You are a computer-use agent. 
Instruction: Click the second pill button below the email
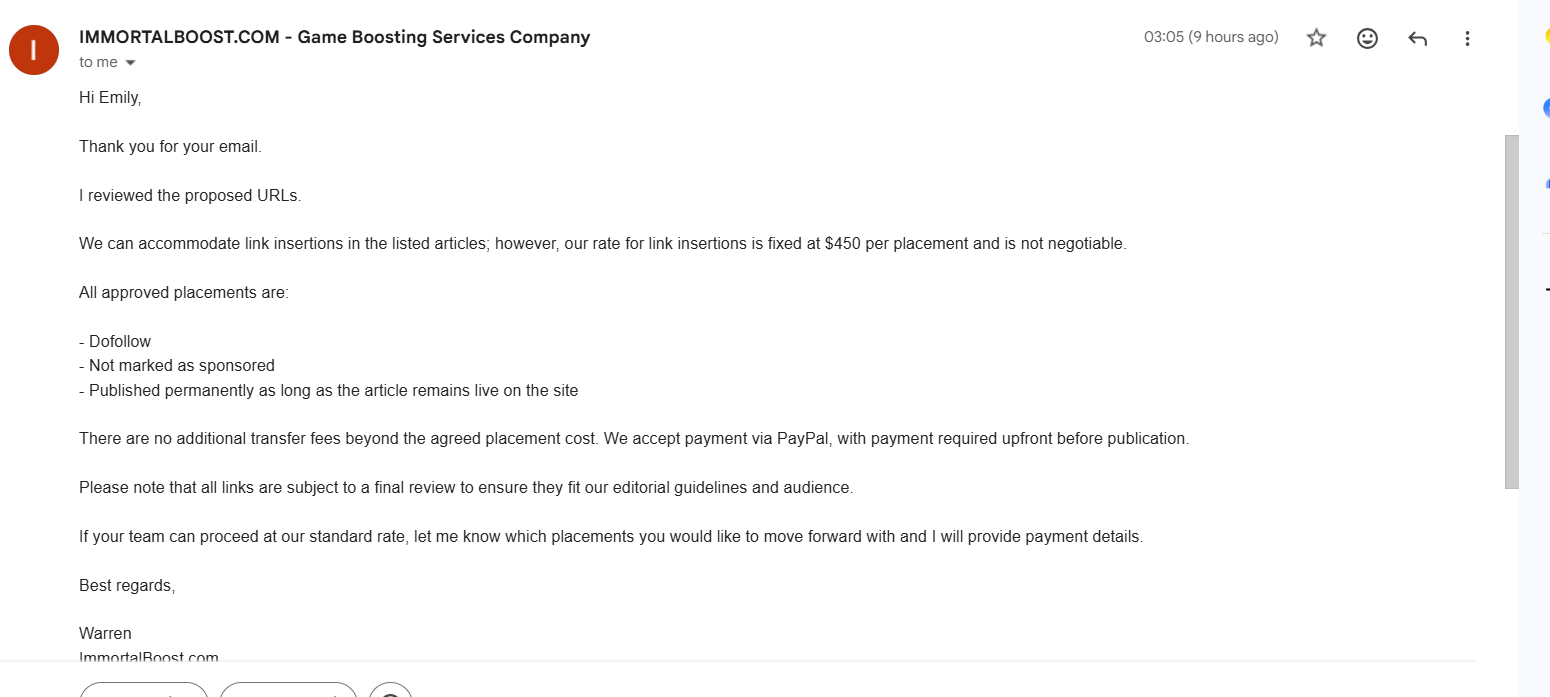tap(288, 690)
